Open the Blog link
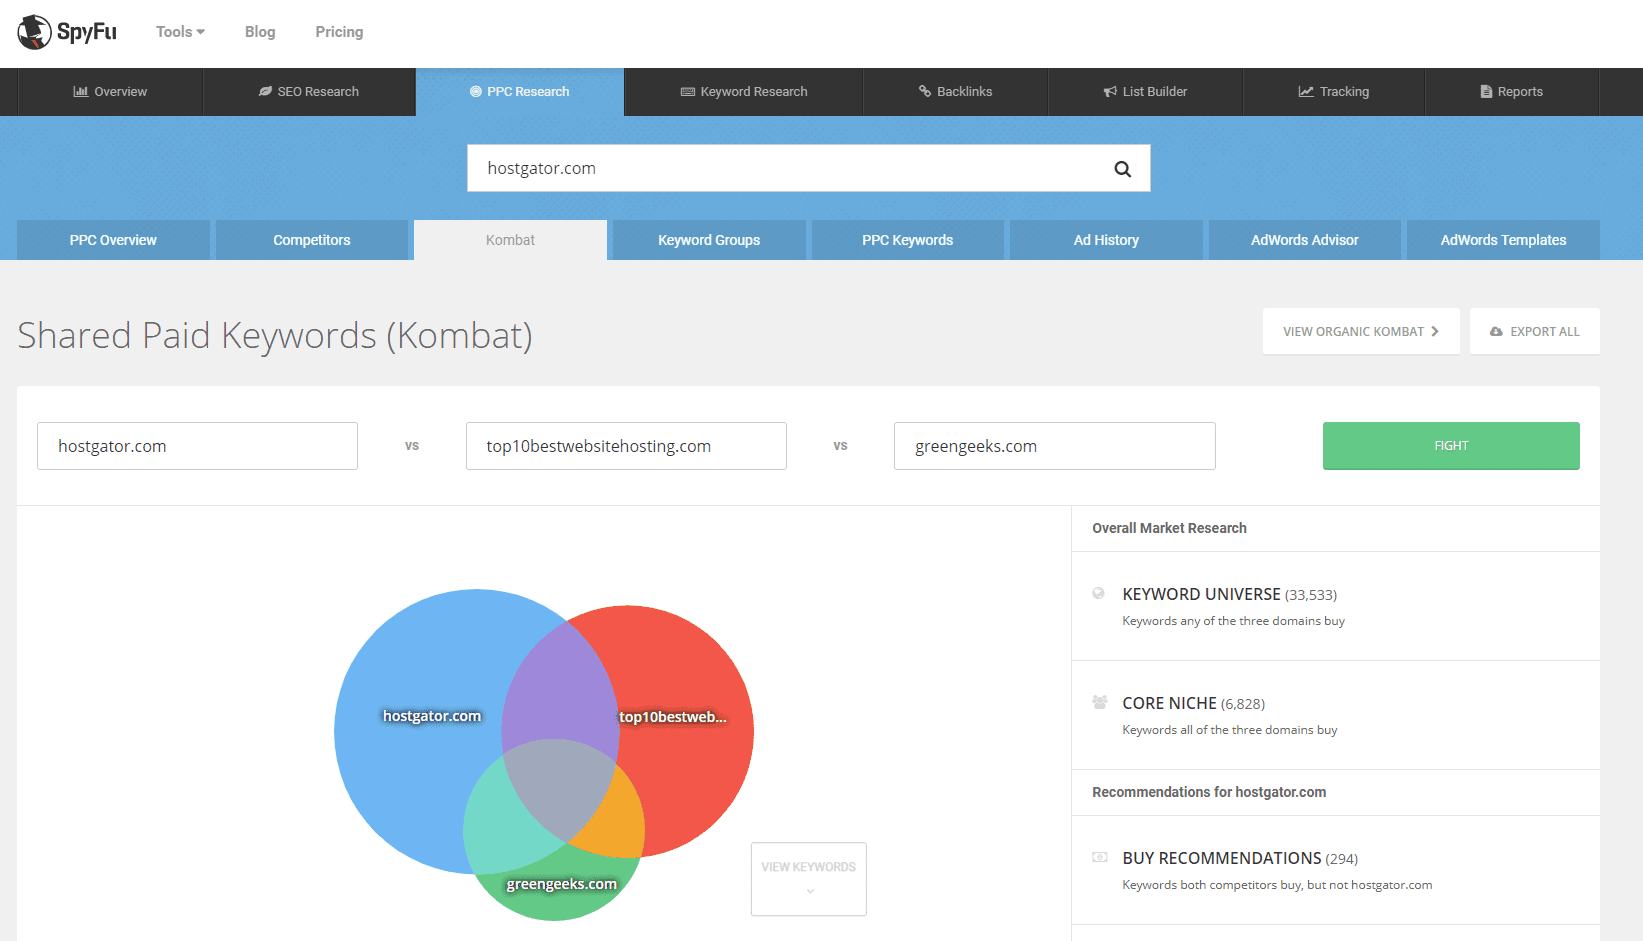 pos(260,32)
